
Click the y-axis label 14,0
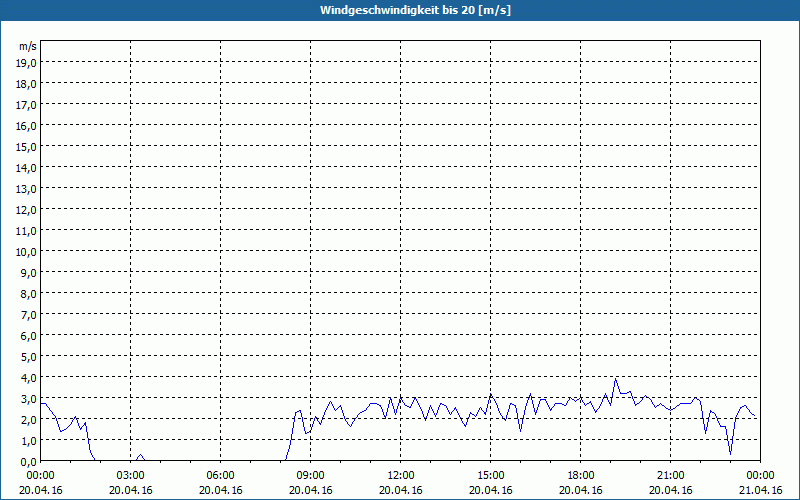(x=26, y=168)
